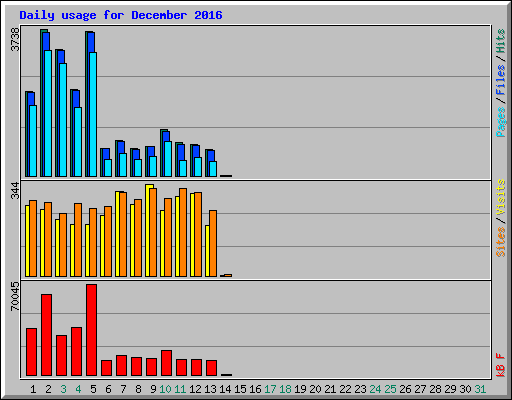512x400 pixels.
Task: Click day 22 on the x-axis
Action: pos(345,389)
